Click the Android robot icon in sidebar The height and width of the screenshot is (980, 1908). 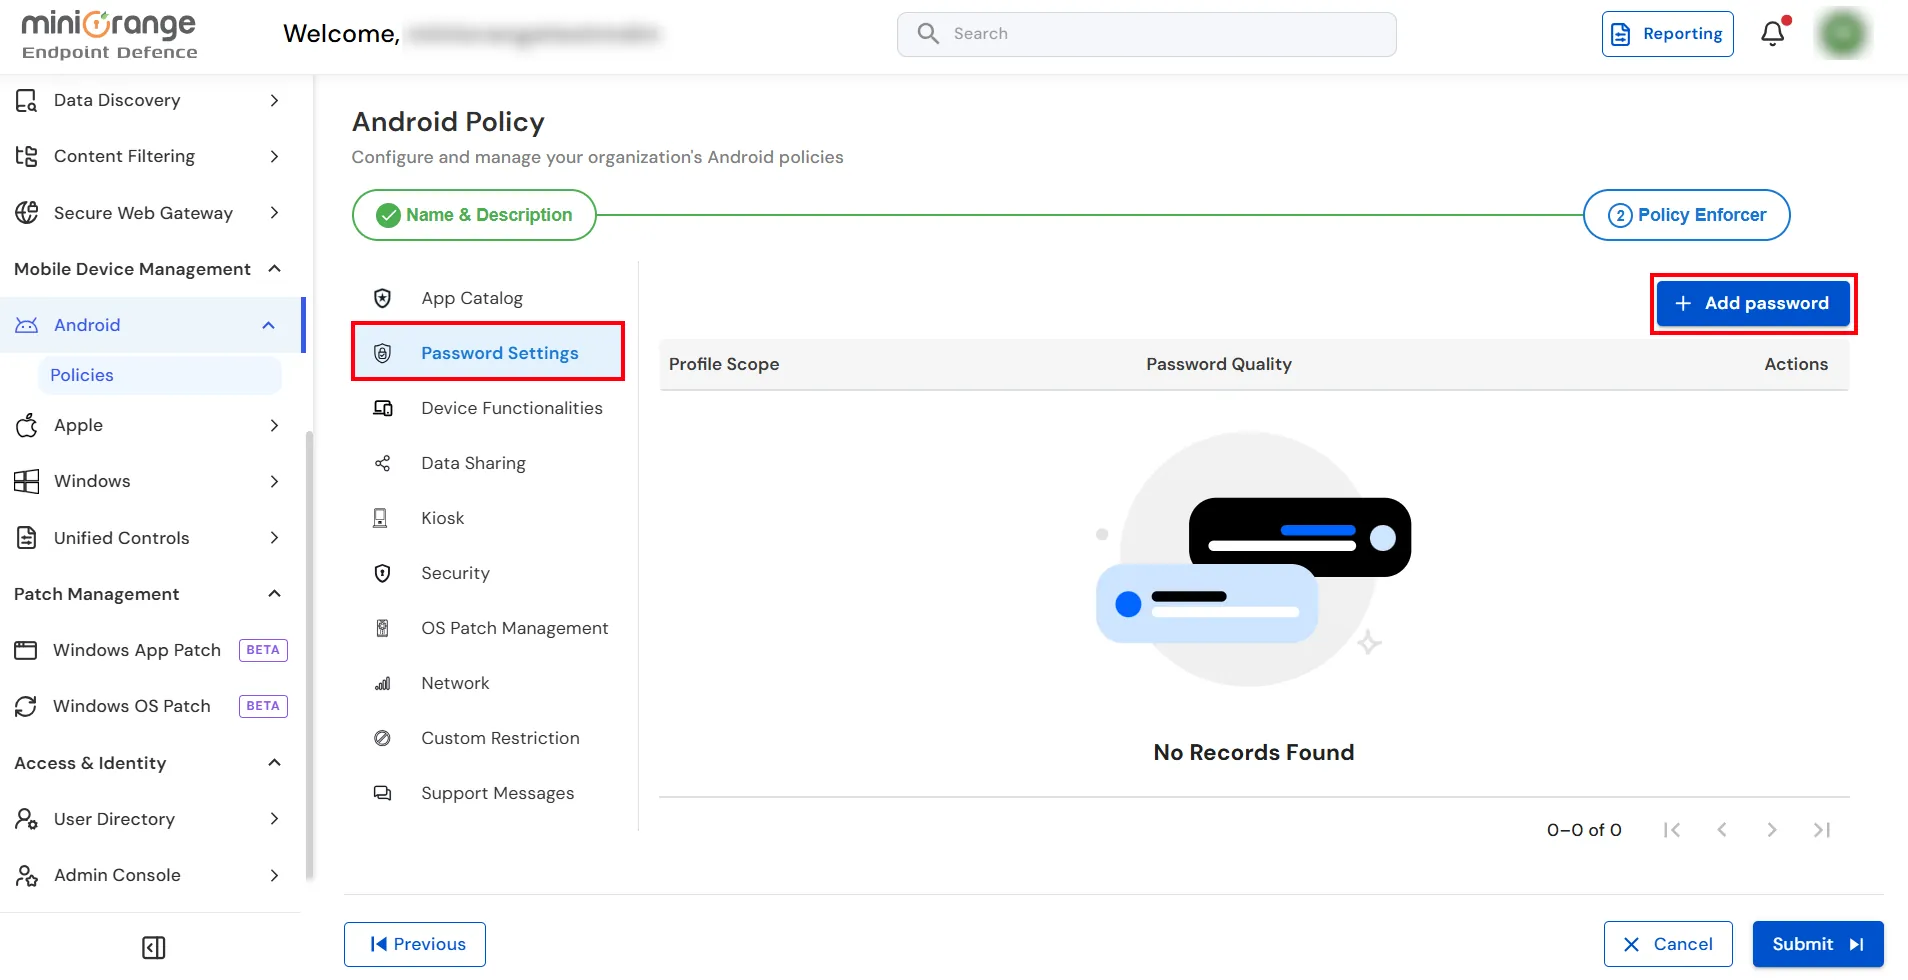27,325
